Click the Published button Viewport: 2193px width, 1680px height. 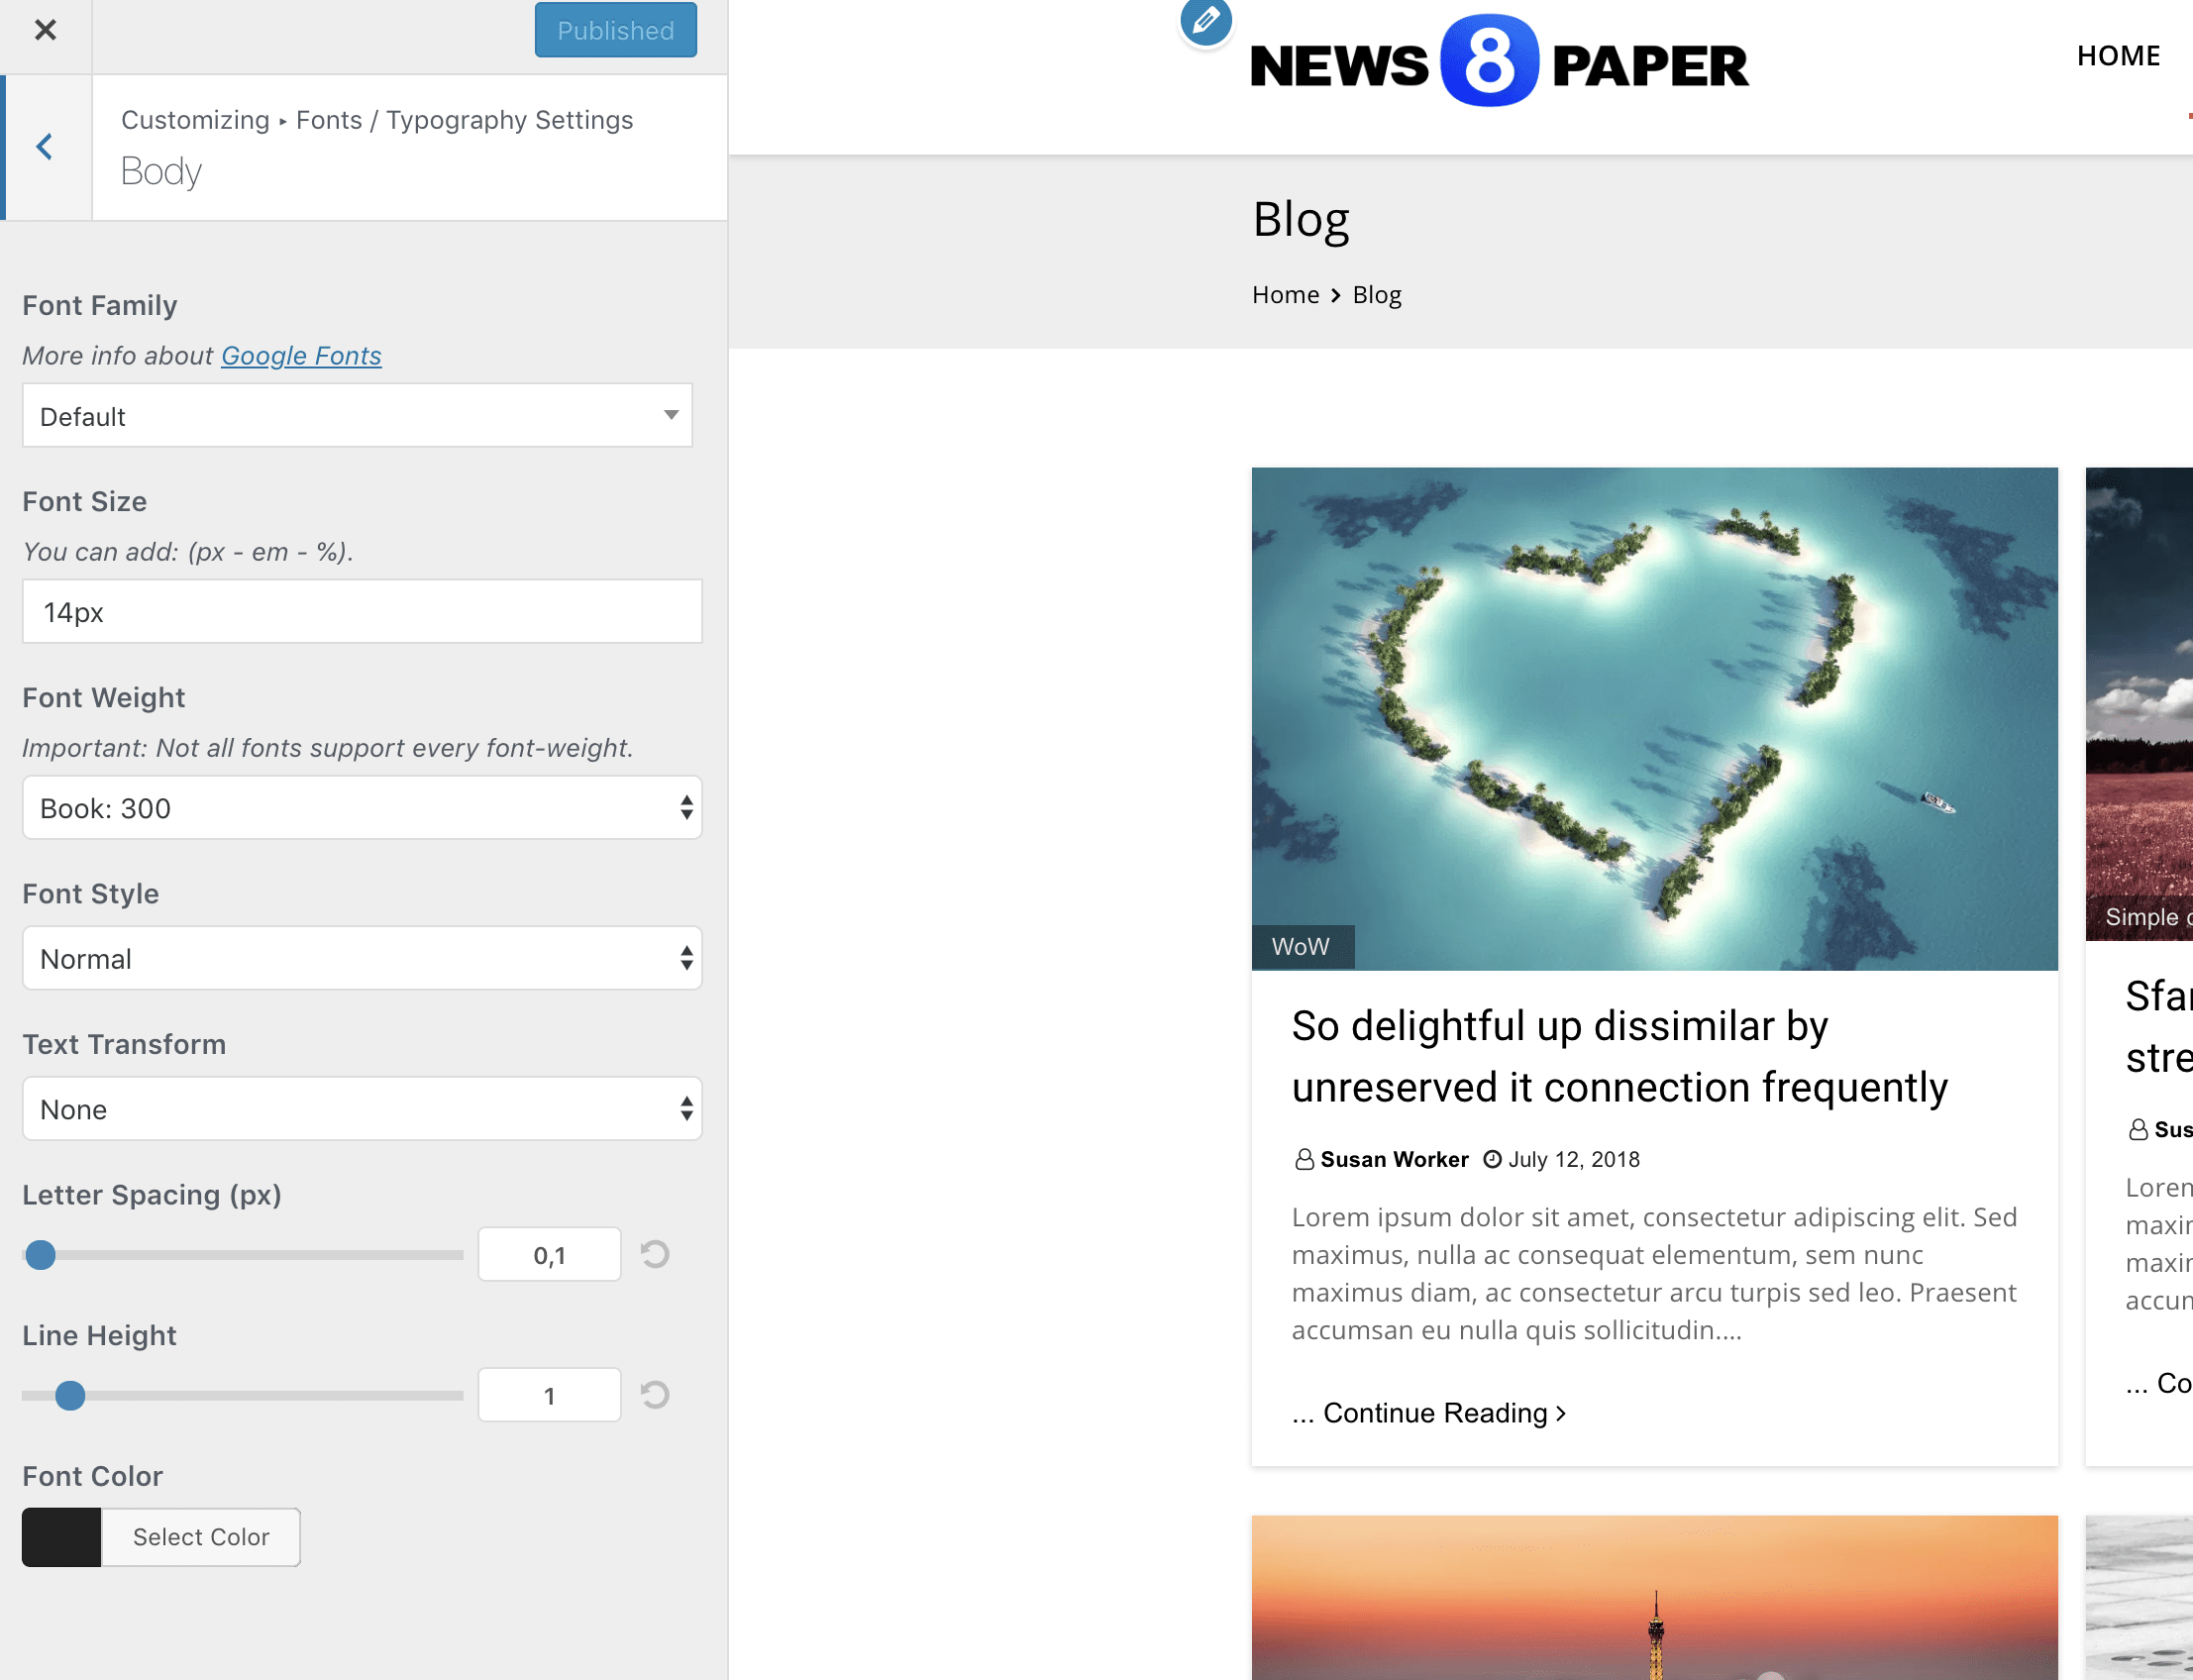[x=615, y=30]
